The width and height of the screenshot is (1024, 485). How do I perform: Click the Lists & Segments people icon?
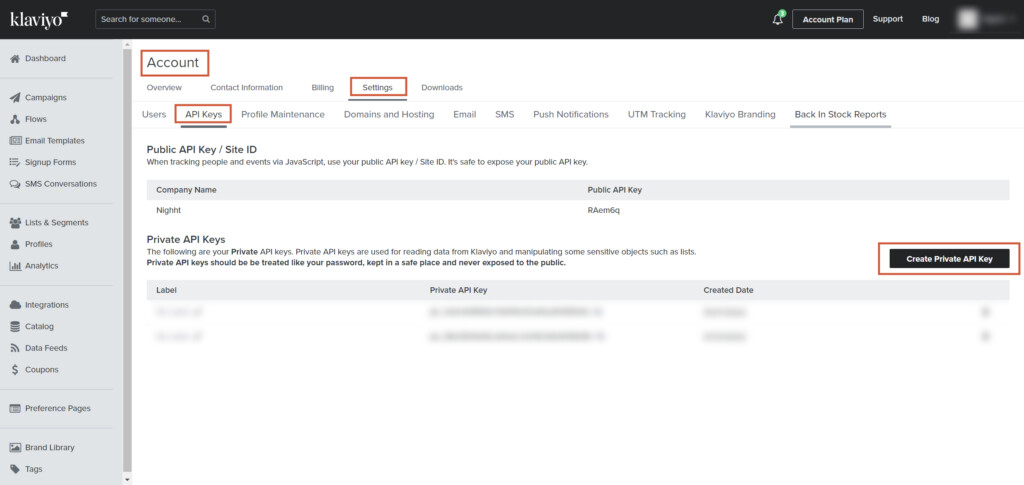tap(15, 223)
